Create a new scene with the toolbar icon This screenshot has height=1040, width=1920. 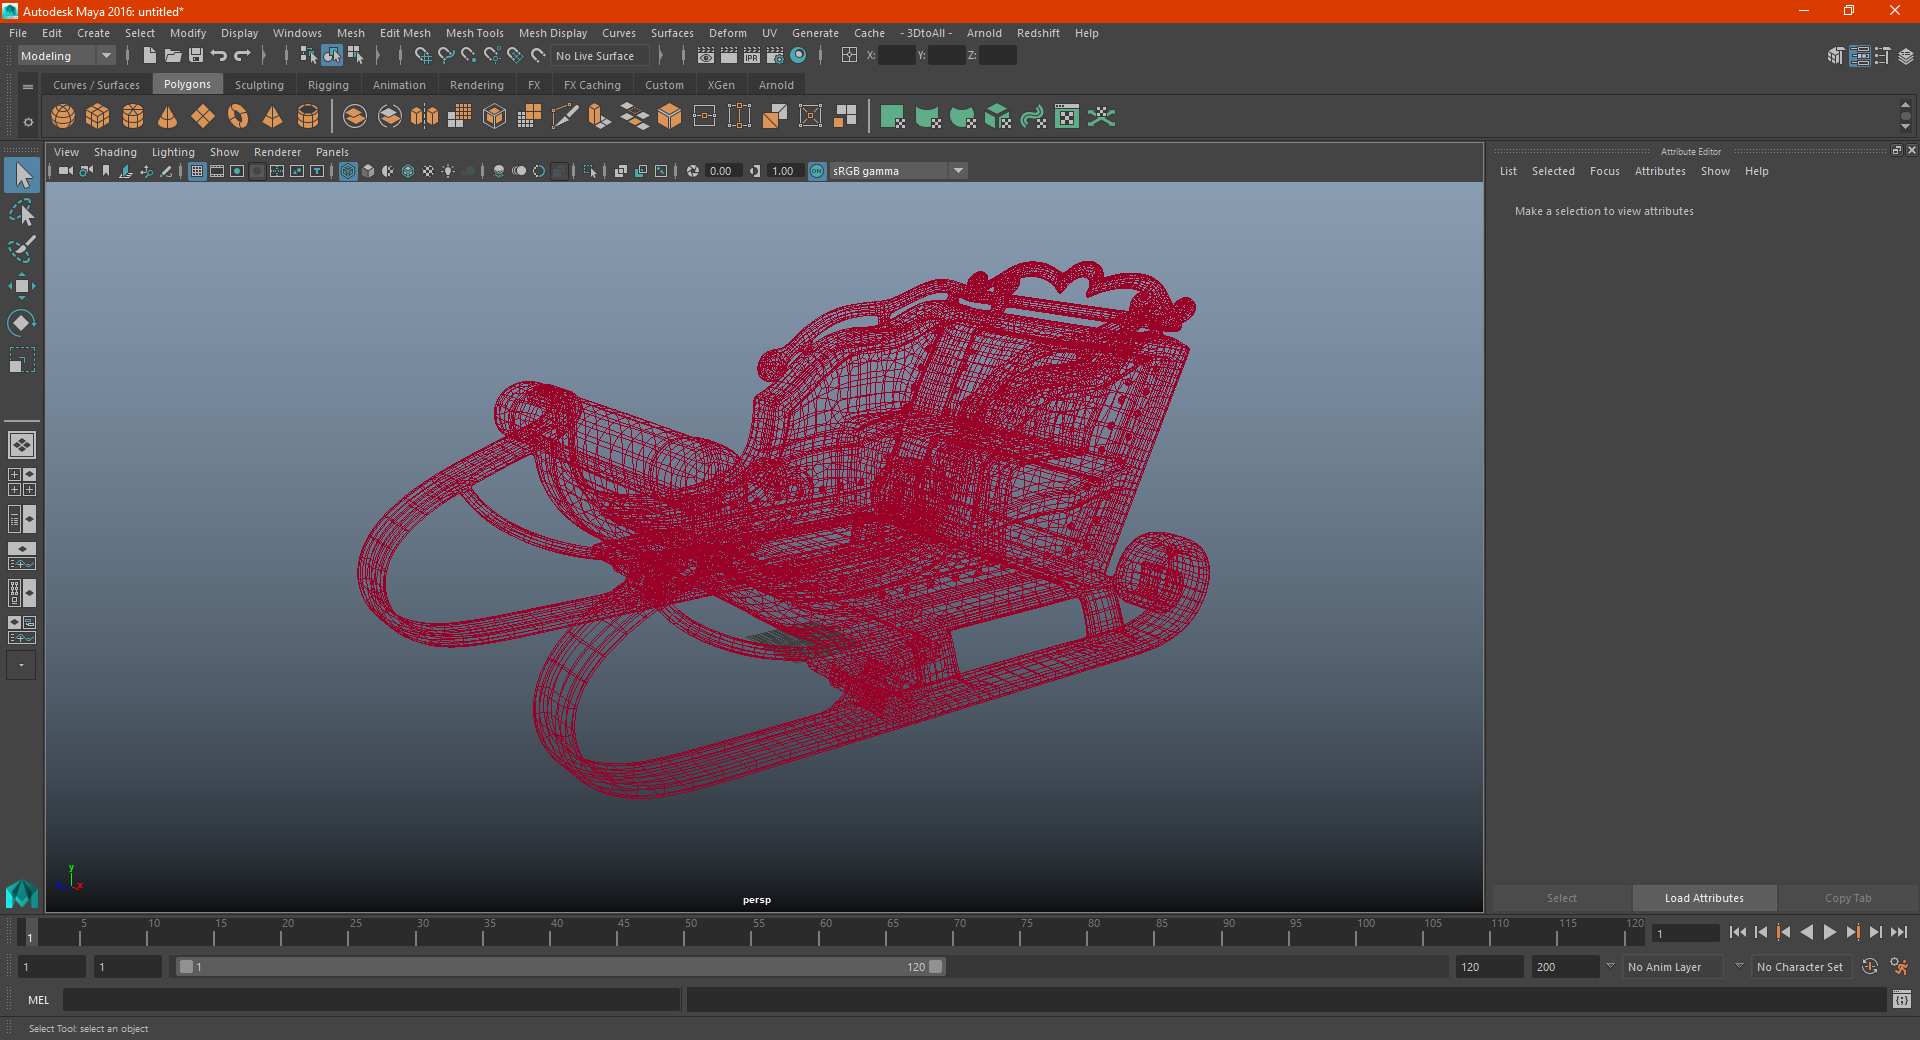coord(149,56)
